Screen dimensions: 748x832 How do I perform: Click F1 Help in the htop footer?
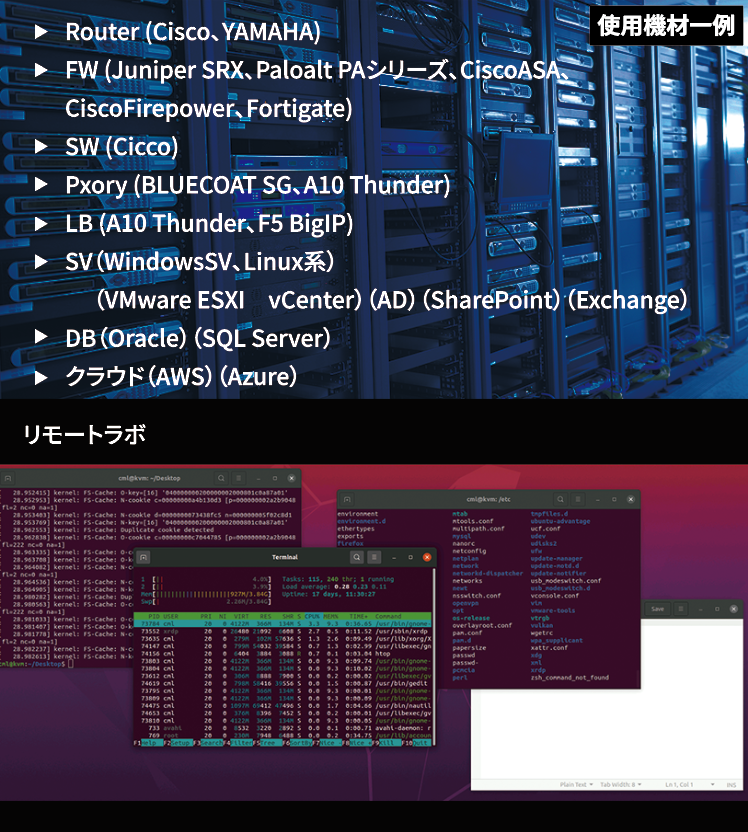148,743
